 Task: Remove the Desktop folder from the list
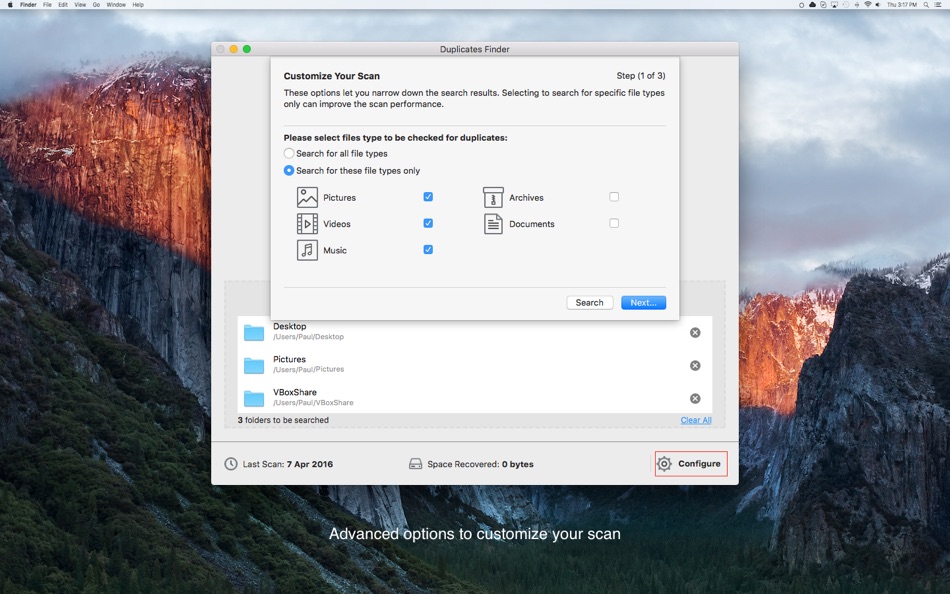point(695,332)
